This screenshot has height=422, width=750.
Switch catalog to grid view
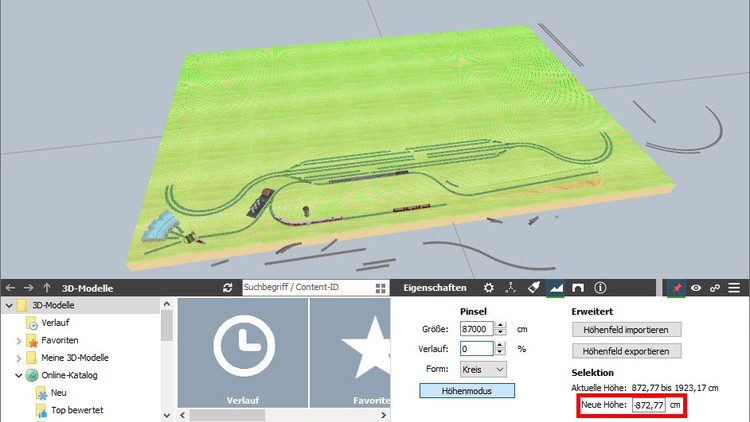381,288
